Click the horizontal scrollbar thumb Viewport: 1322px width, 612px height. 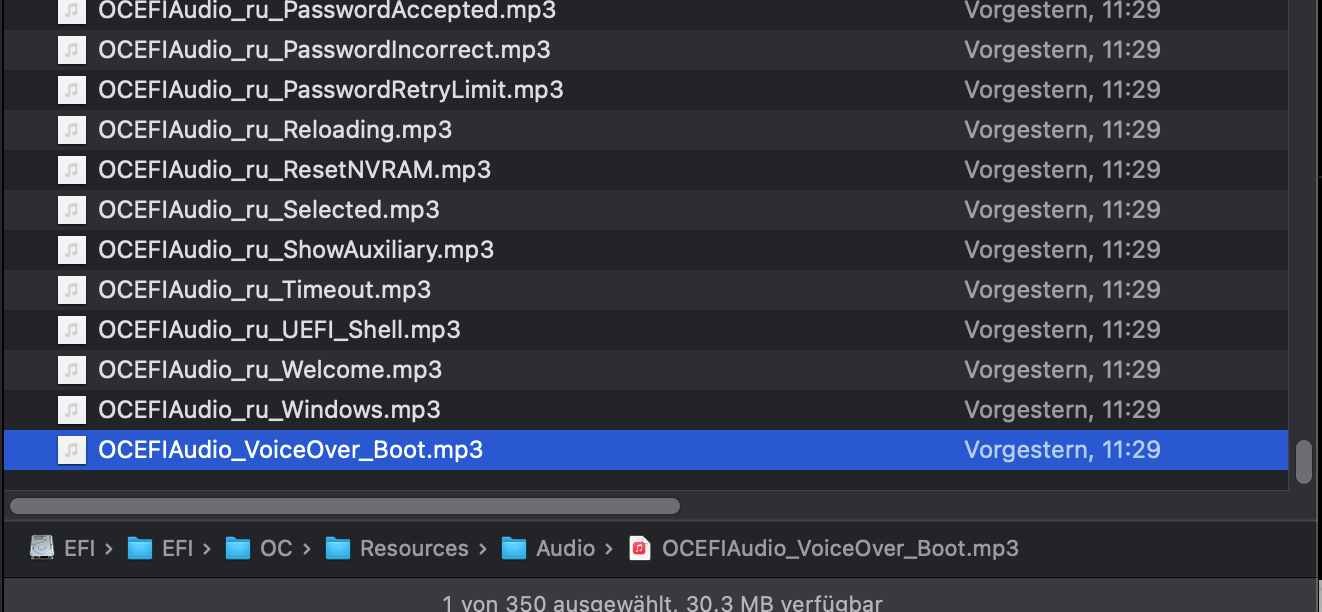(345, 506)
